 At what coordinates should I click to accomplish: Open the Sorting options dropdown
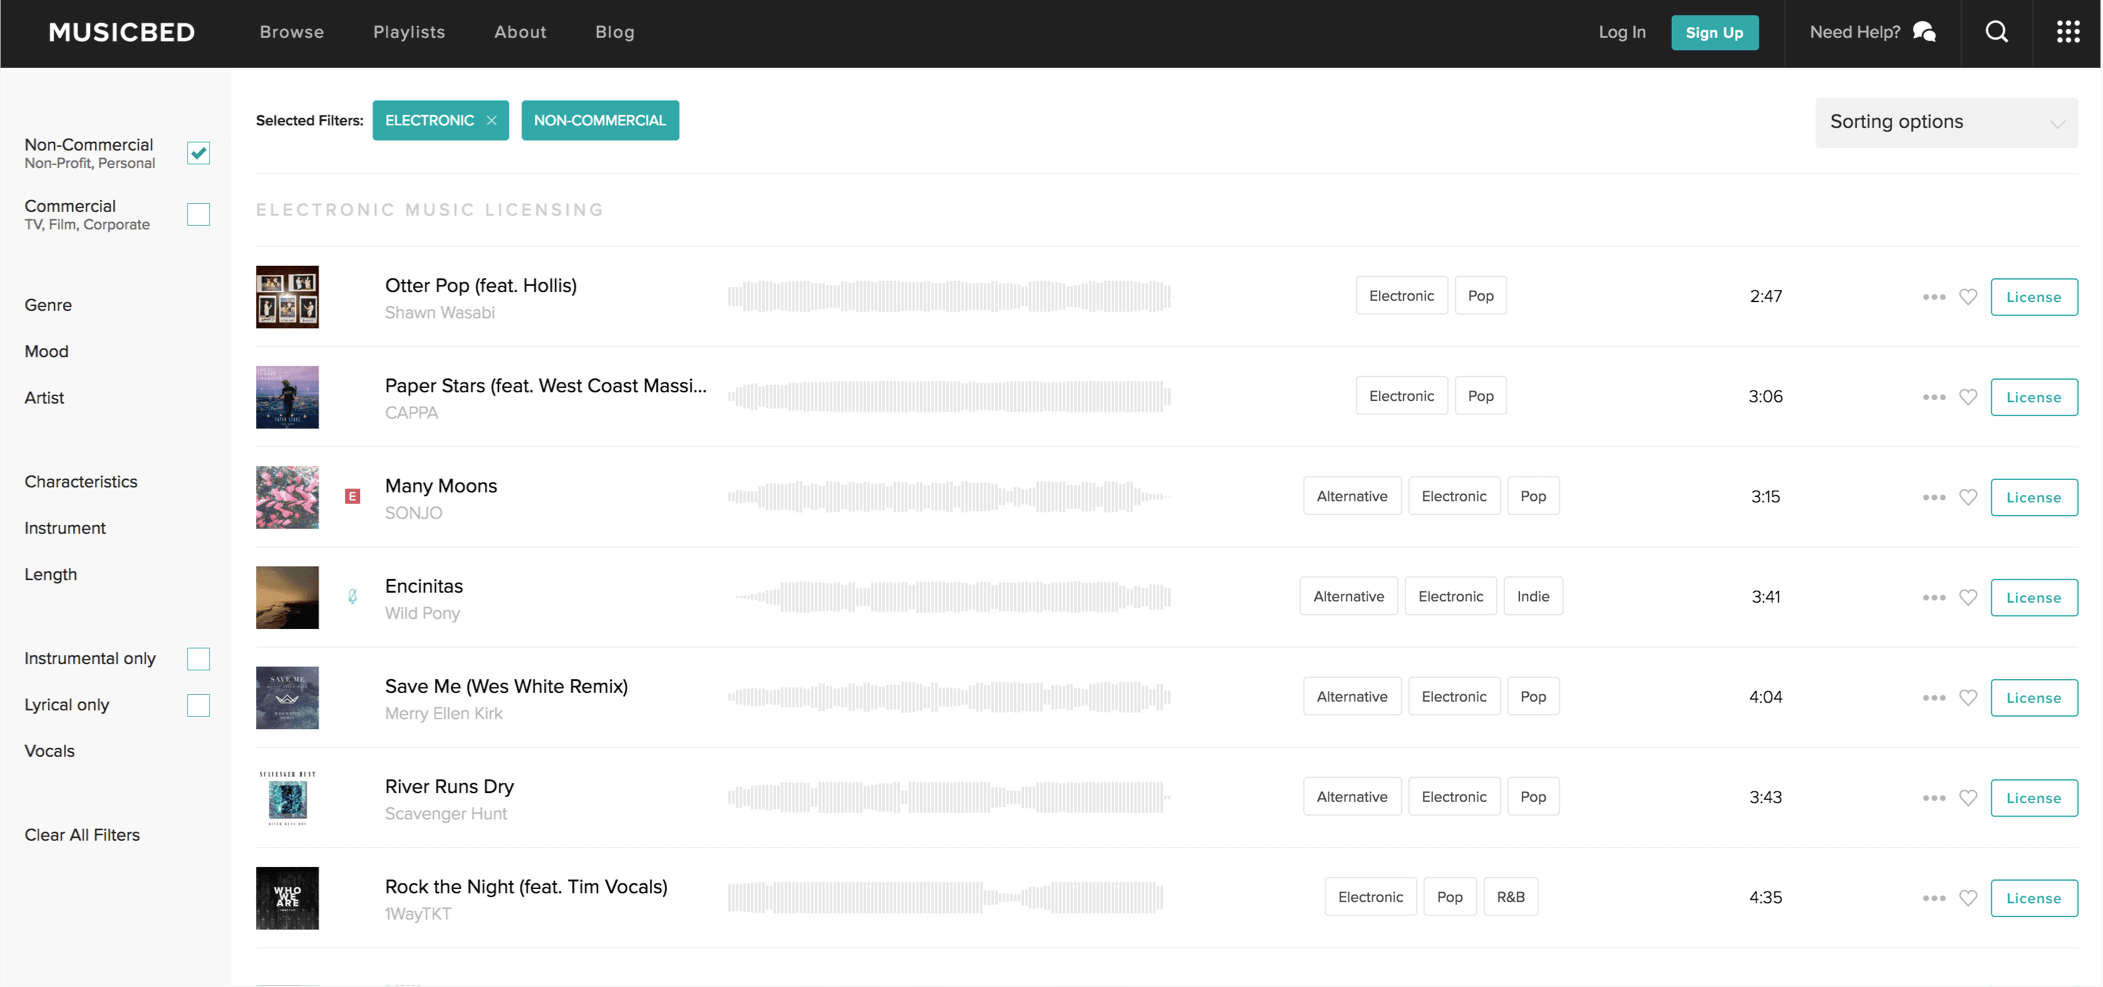tap(1946, 122)
